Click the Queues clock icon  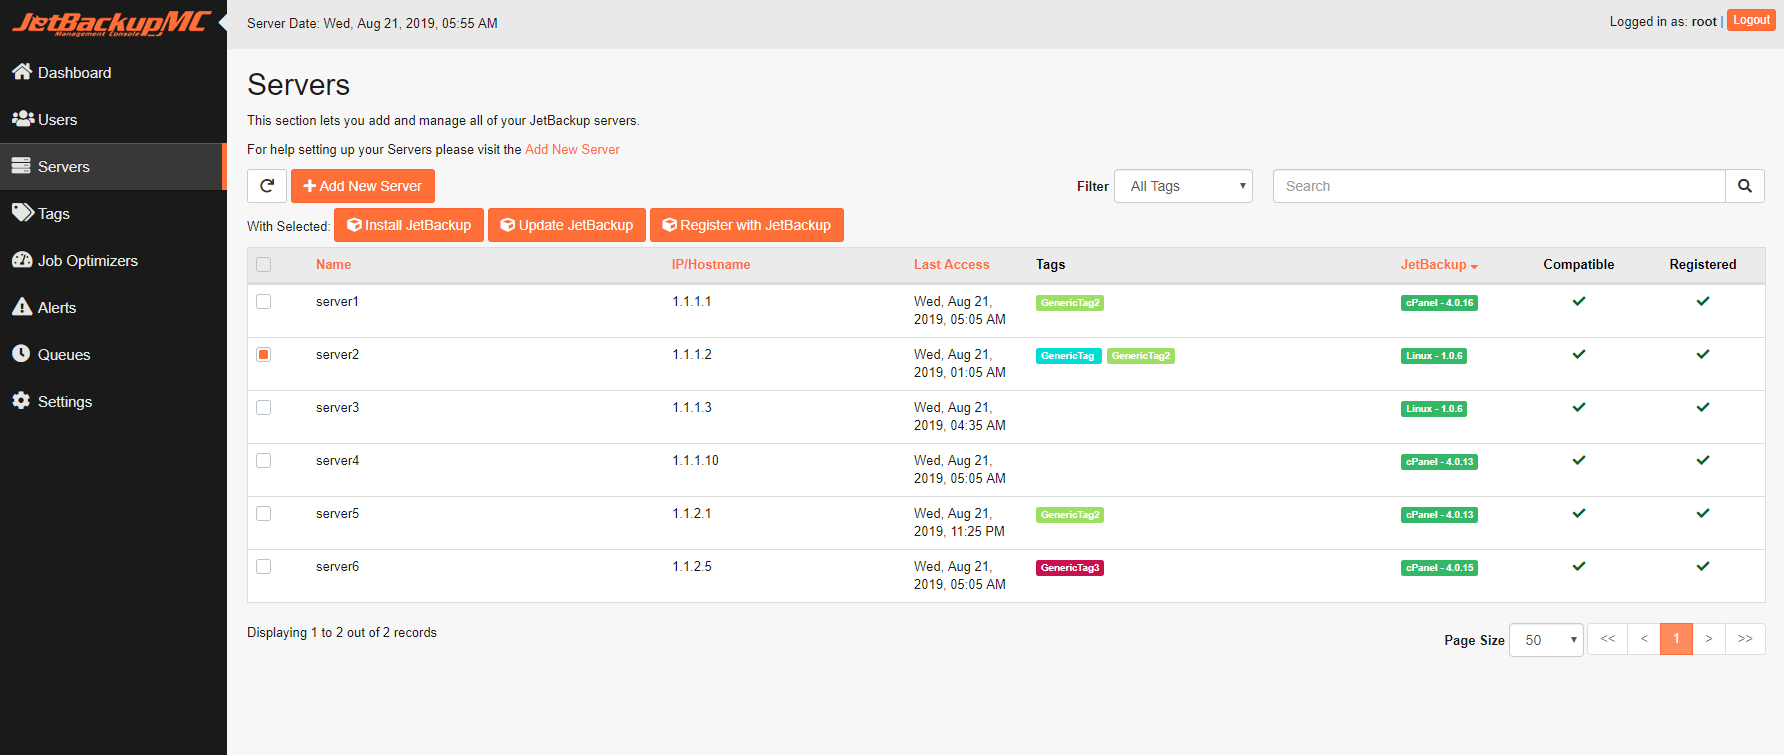[x=21, y=353]
